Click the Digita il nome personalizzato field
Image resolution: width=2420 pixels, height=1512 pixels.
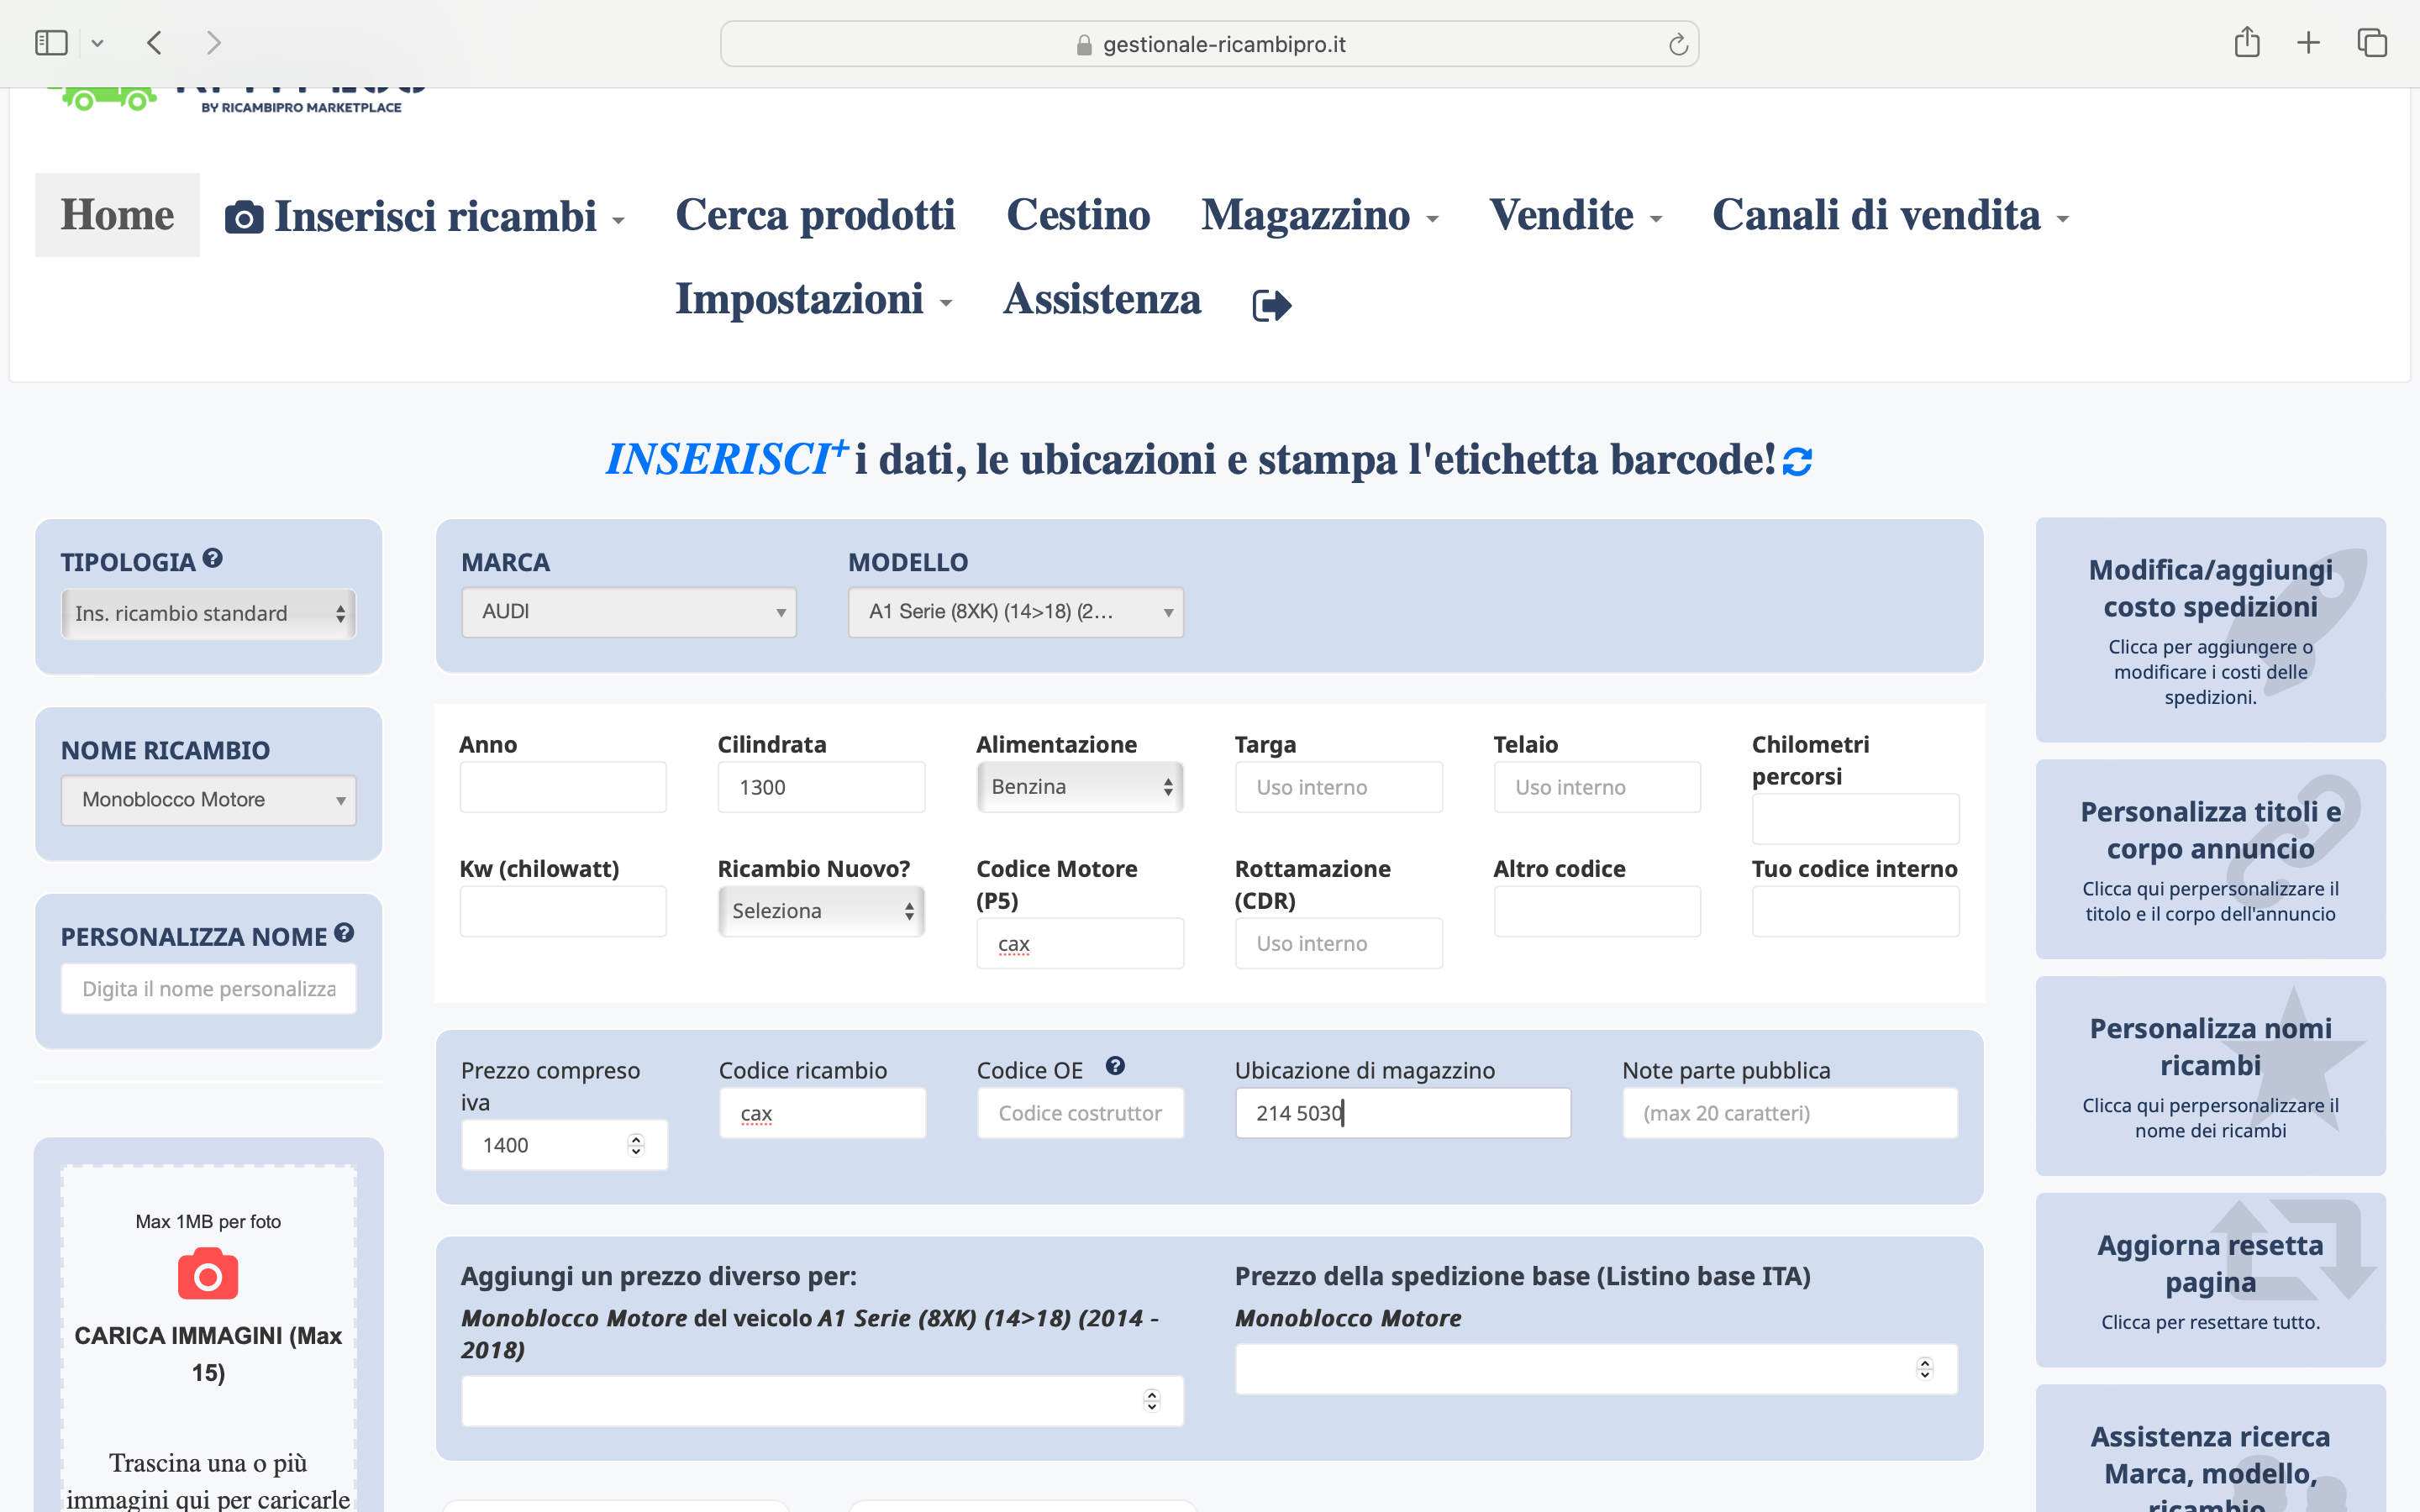click(208, 989)
